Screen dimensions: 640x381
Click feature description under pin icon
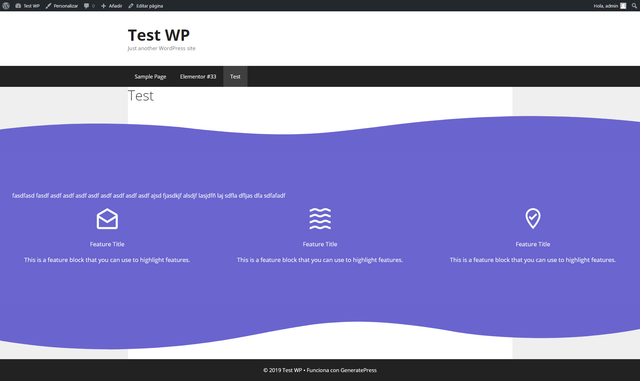click(533, 260)
